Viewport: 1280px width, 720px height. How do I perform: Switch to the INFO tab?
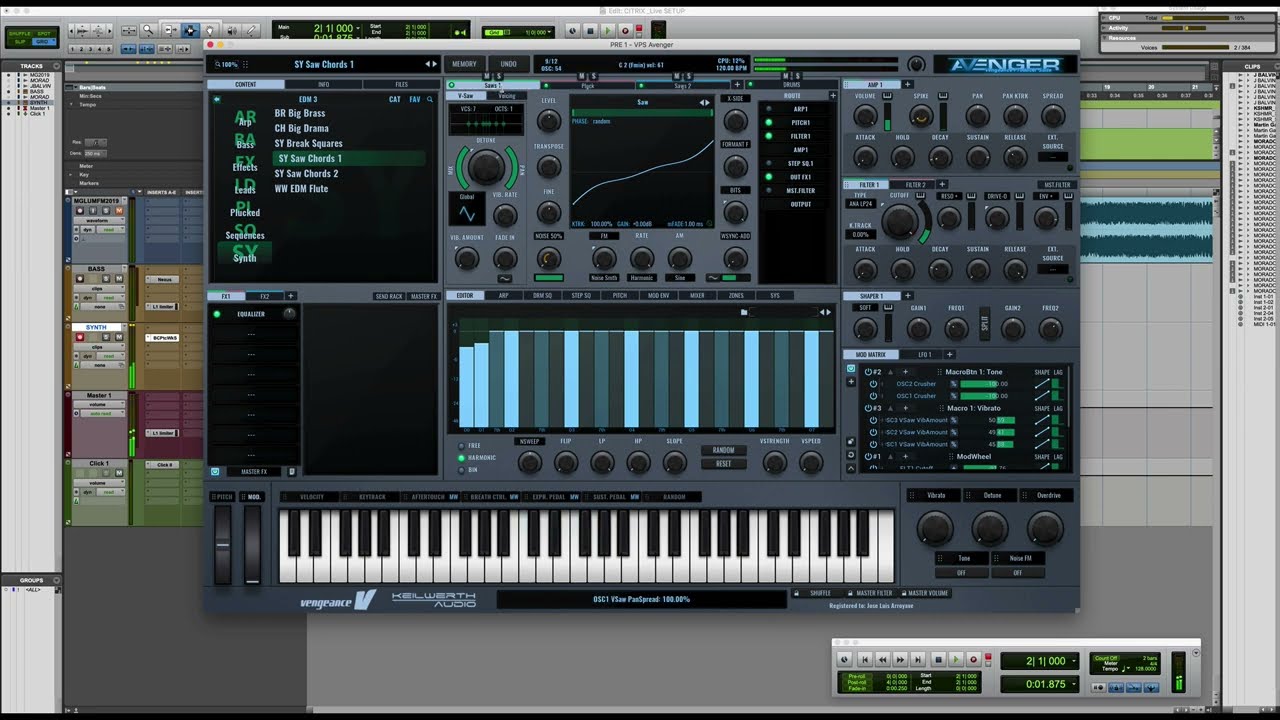[x=323, y=85]
